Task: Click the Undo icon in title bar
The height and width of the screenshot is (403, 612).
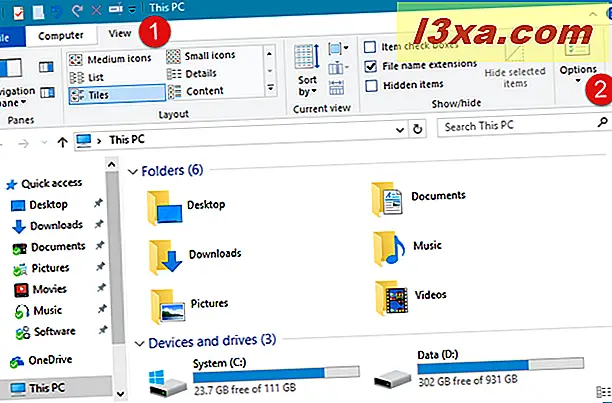Action: [x=57, y=12]
